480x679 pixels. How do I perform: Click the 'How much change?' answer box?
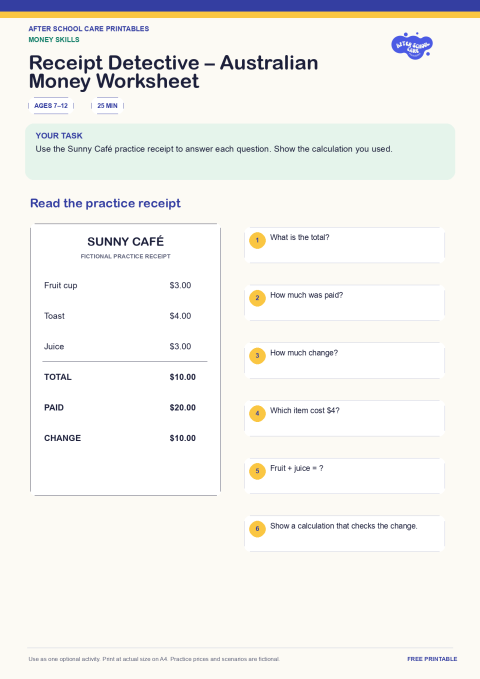344,360
